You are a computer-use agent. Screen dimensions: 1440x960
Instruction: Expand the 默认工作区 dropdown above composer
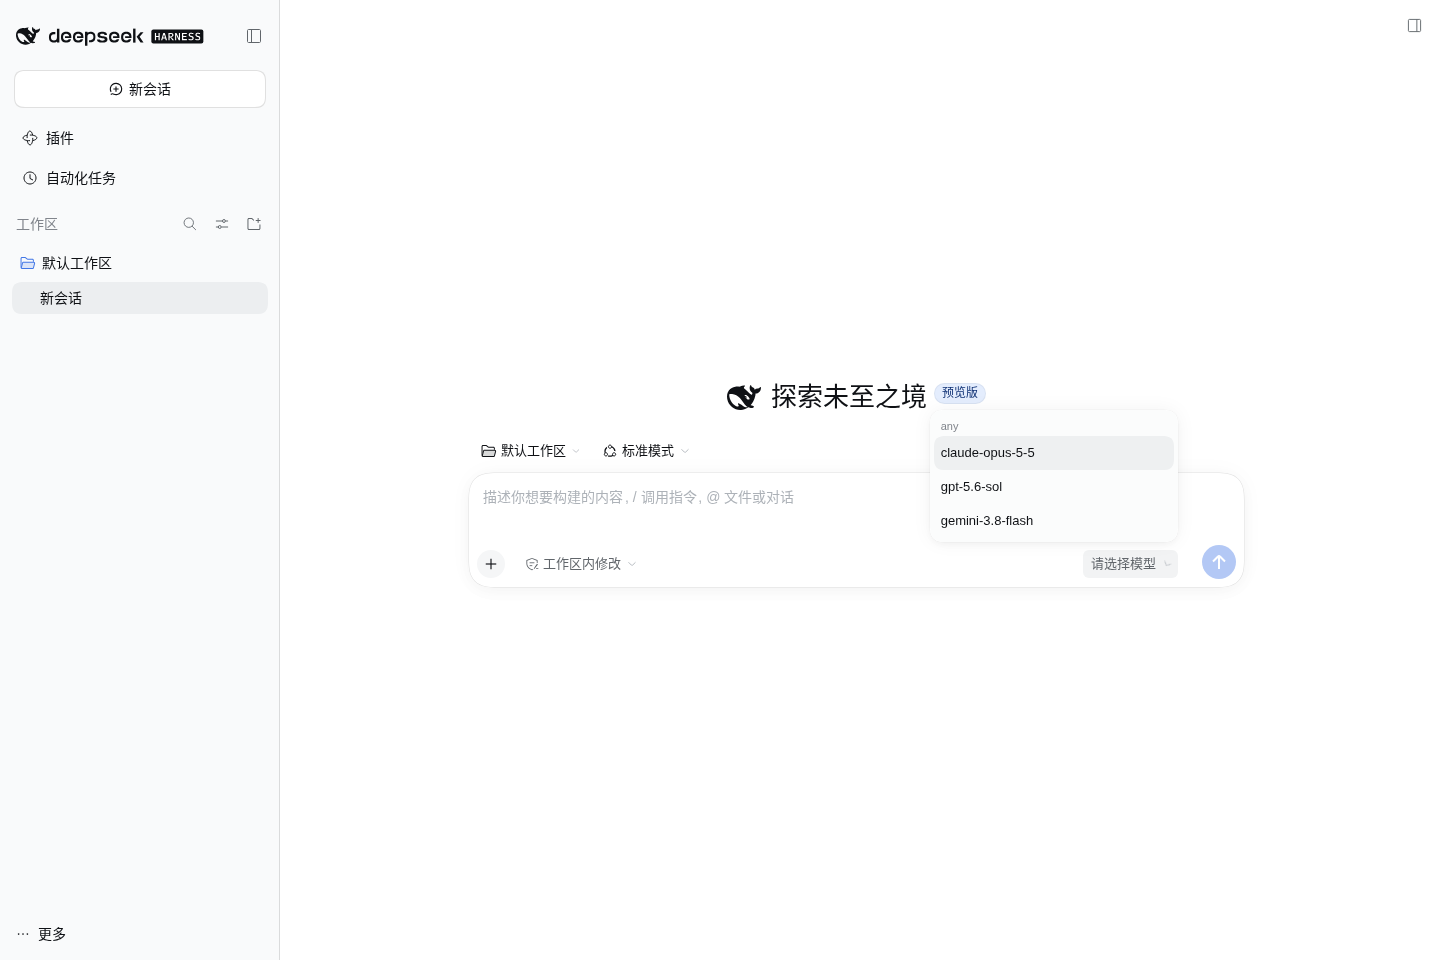tap(531, 451)
